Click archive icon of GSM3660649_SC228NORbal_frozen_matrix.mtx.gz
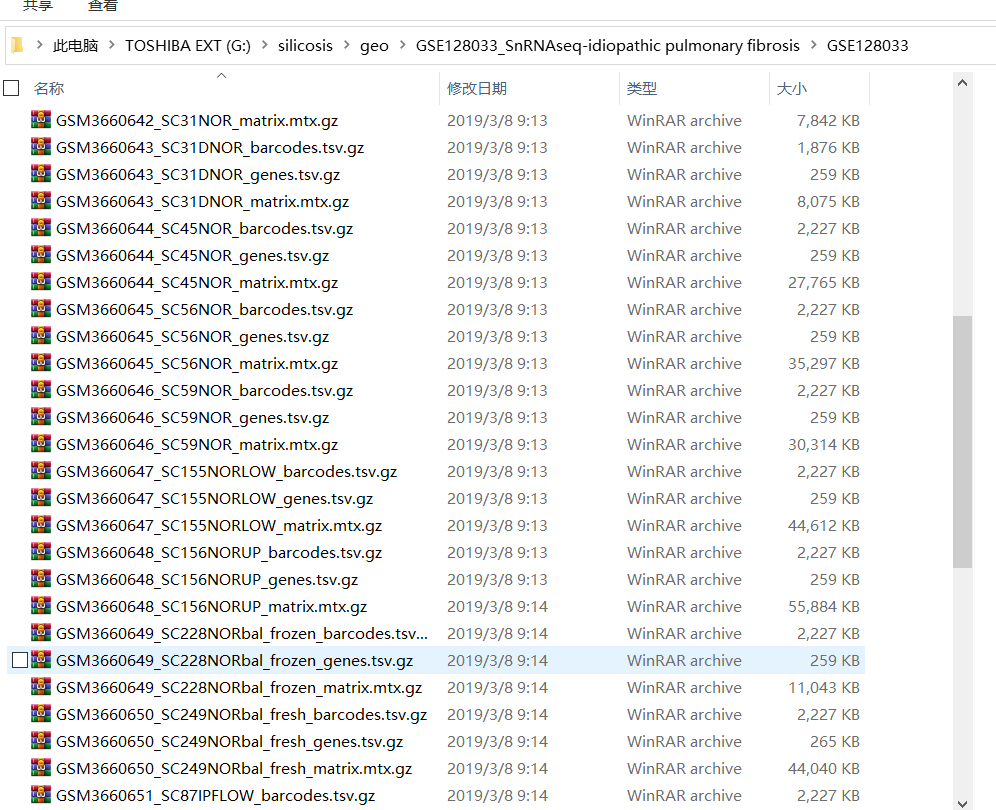The height and width of the screenshot is (810, 996). [x=41, y=686]
